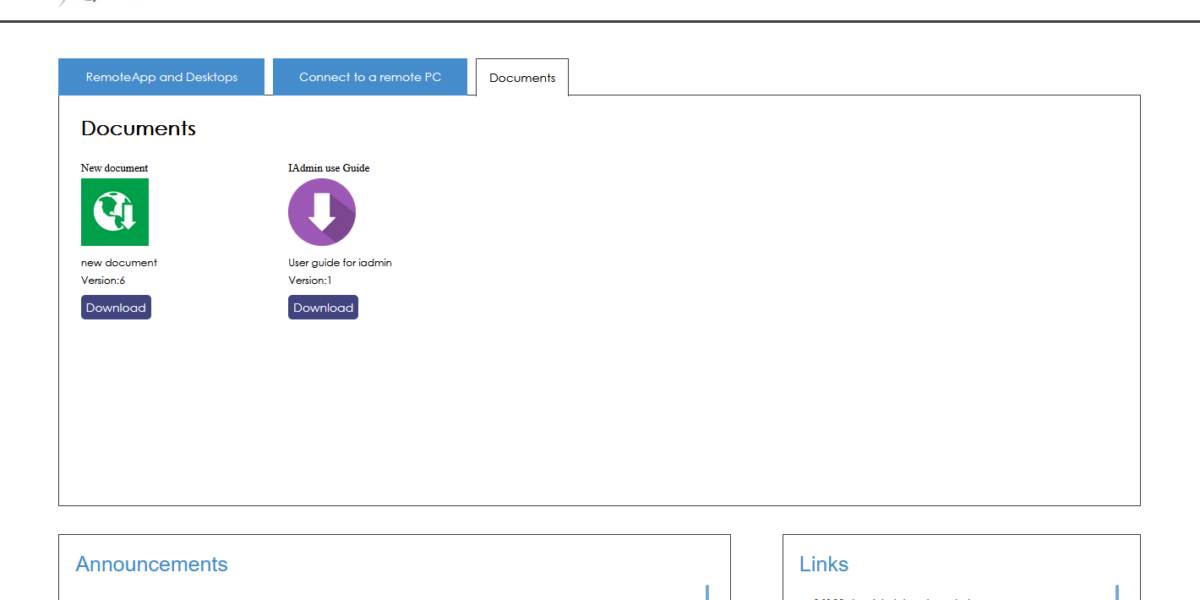The height and width of the screenshot is (600, 1200).
Task: Click the Links panel scrollbar
Action: coord(1117,592)
